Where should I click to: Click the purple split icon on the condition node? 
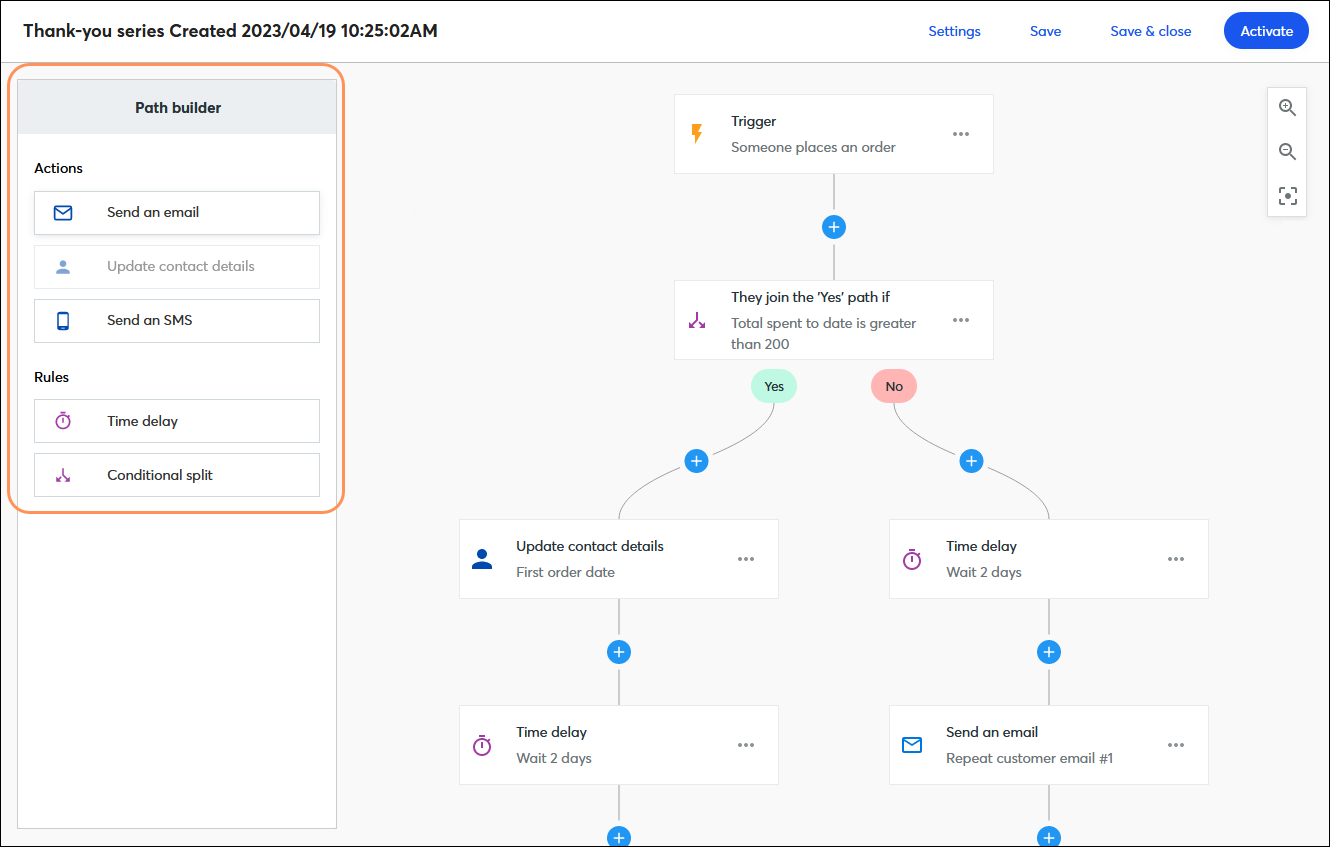pyautogui.click(x=697, y=320)
